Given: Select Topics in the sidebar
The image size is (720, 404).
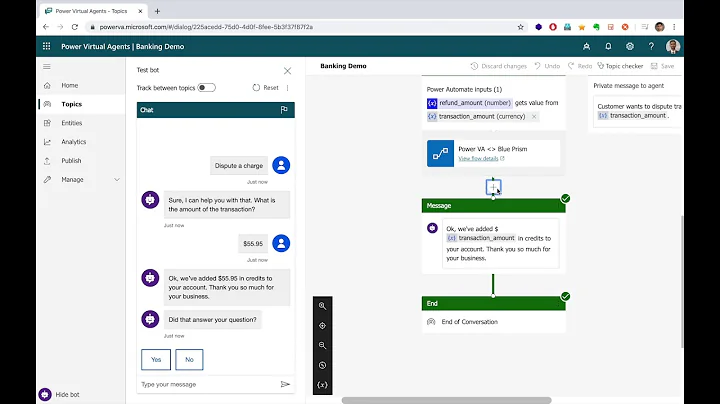Looking at the screenshot, I should pyautogui.click(x=72, y=104).
